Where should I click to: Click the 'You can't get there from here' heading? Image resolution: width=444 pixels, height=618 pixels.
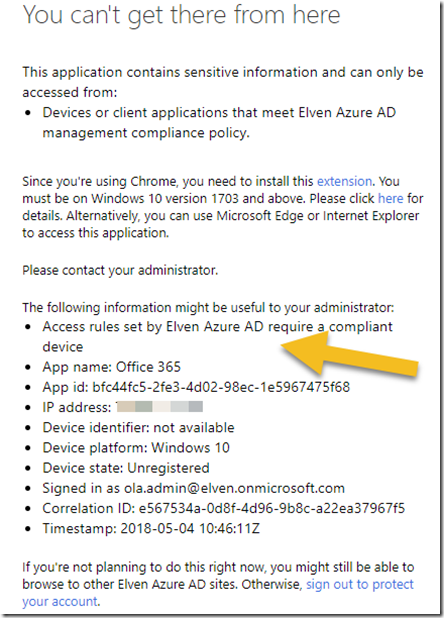pos(181,15)
